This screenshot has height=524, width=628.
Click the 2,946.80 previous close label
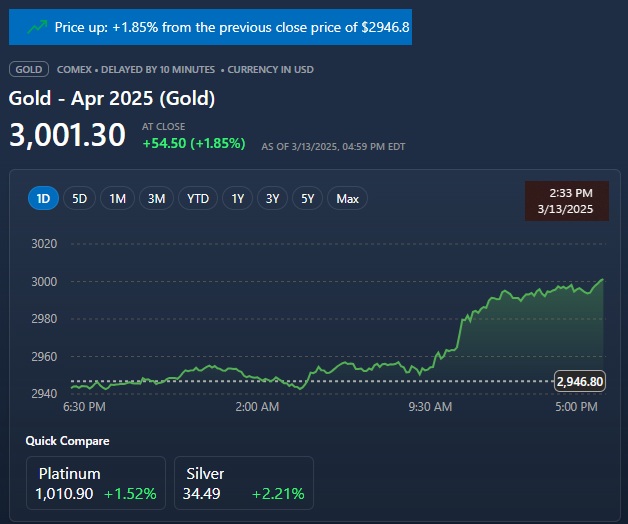click(x=579, y=381)
